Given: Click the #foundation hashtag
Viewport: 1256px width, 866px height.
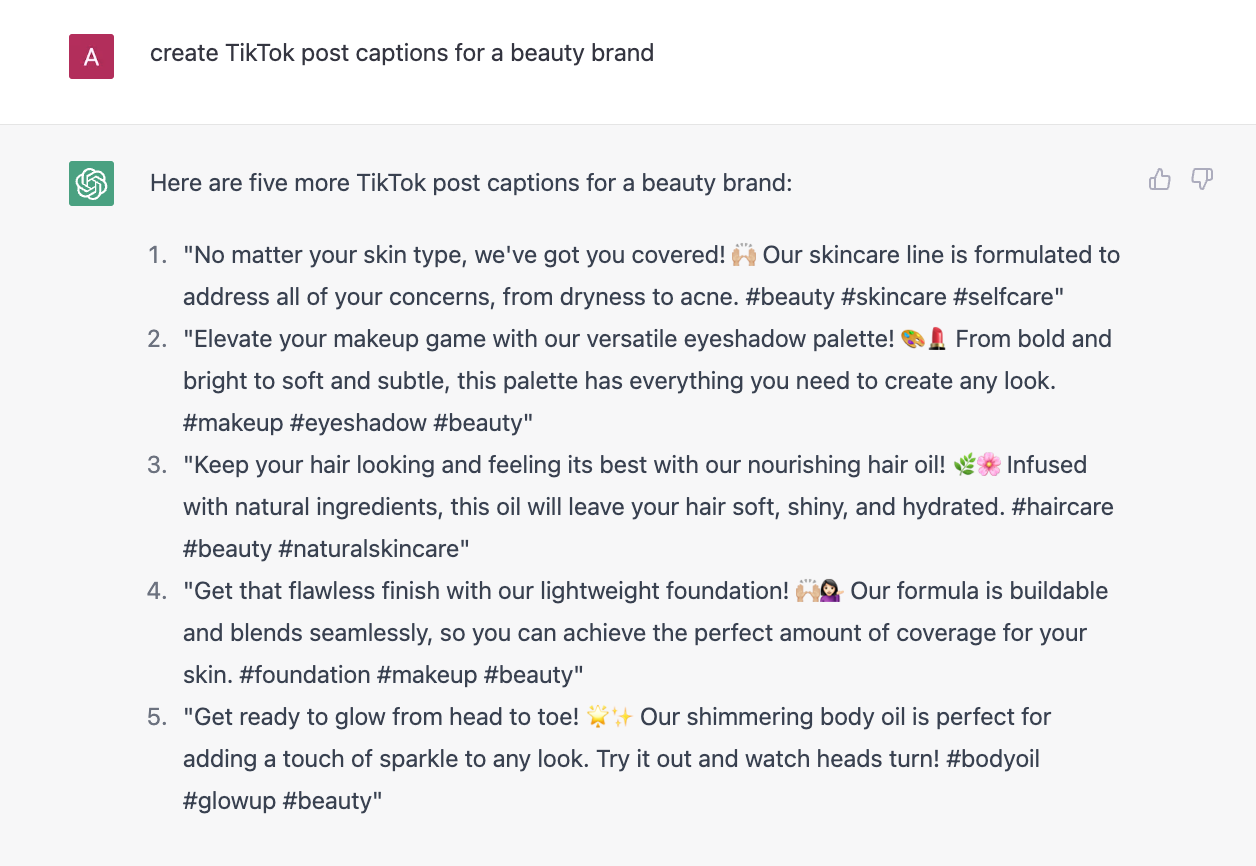Looking at the screenshot, I should pos(305,675).
